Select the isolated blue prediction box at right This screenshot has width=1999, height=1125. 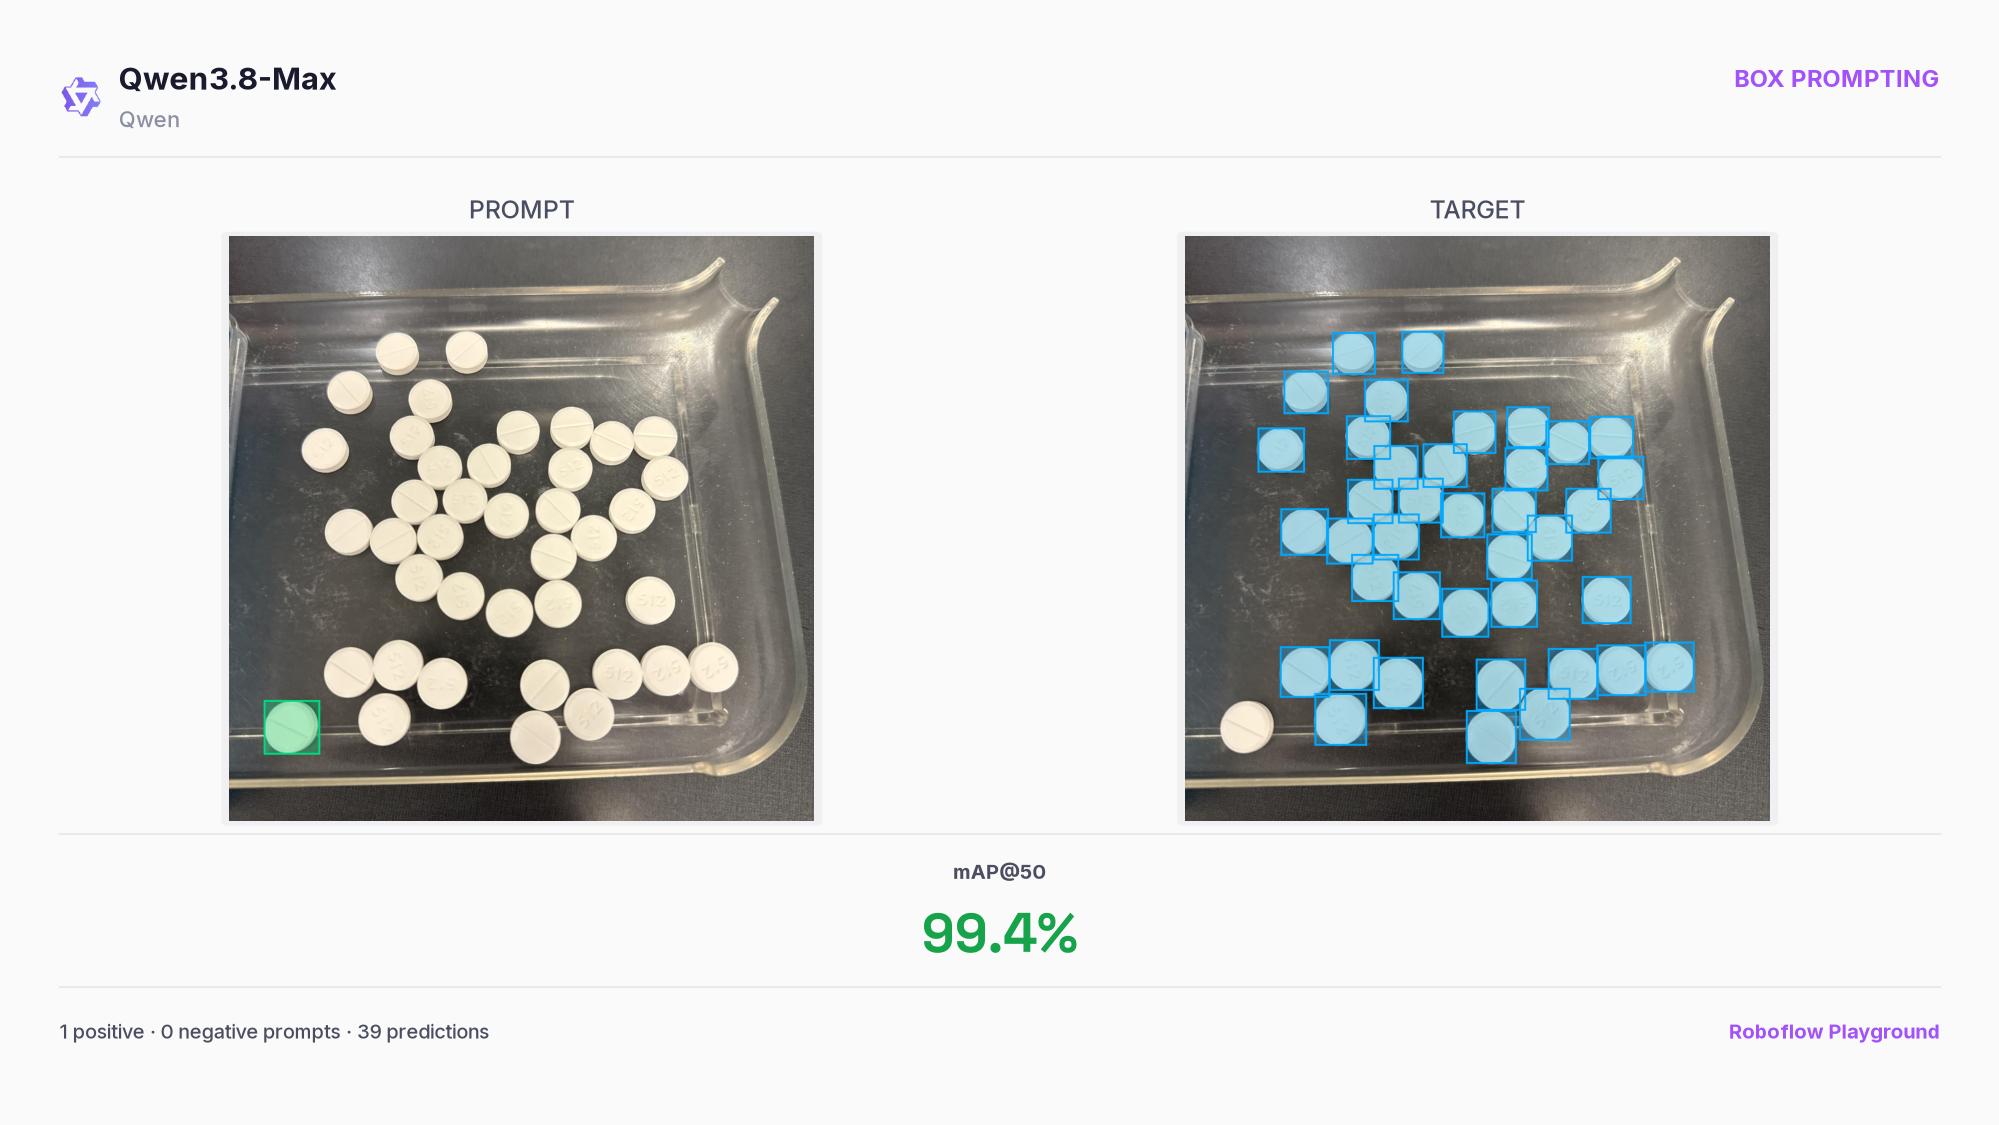1606,600
